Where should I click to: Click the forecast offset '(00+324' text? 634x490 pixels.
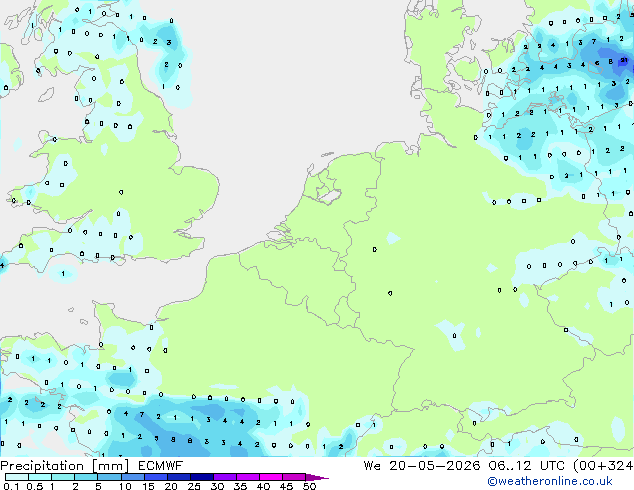[603, 466]
